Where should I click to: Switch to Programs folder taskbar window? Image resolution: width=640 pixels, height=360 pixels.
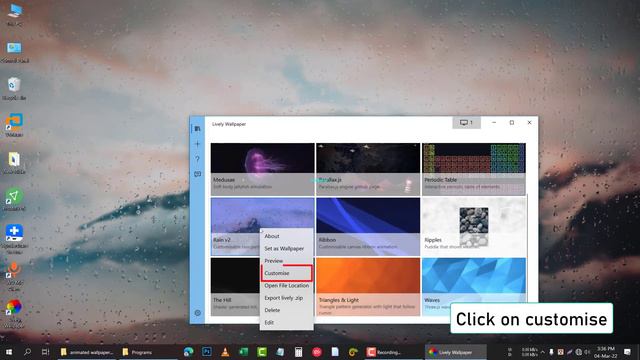(148, 352)
